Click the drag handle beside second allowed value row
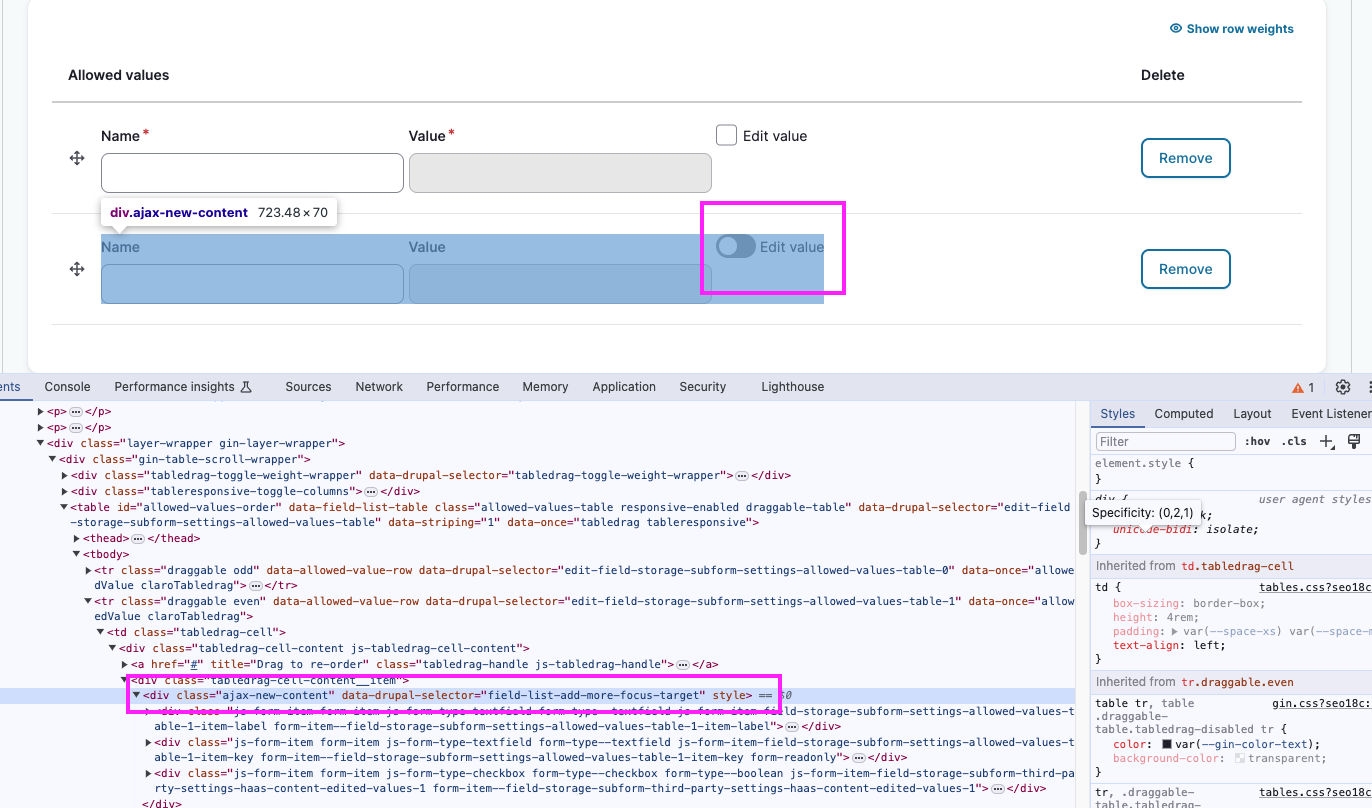Screen dimensions: 1372x808 tap(77, 269)
